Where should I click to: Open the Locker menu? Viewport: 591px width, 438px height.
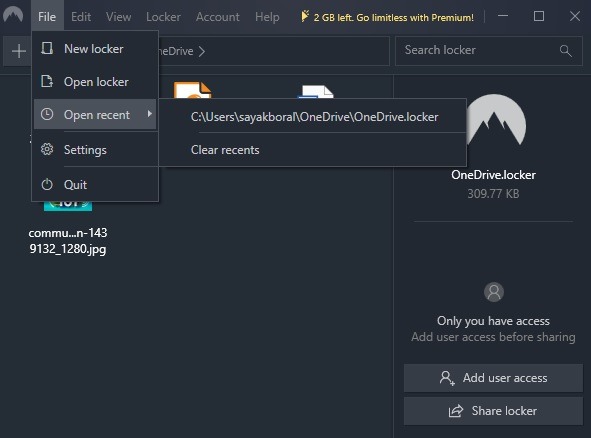(163, 17)
